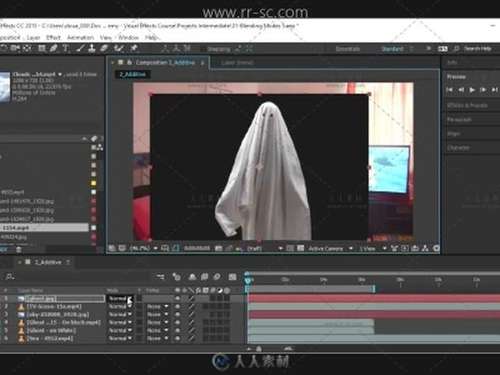Screen dimensions: 500x375
Task: Toggle shy switch for layer 6
Action: [x=178, y=338]
